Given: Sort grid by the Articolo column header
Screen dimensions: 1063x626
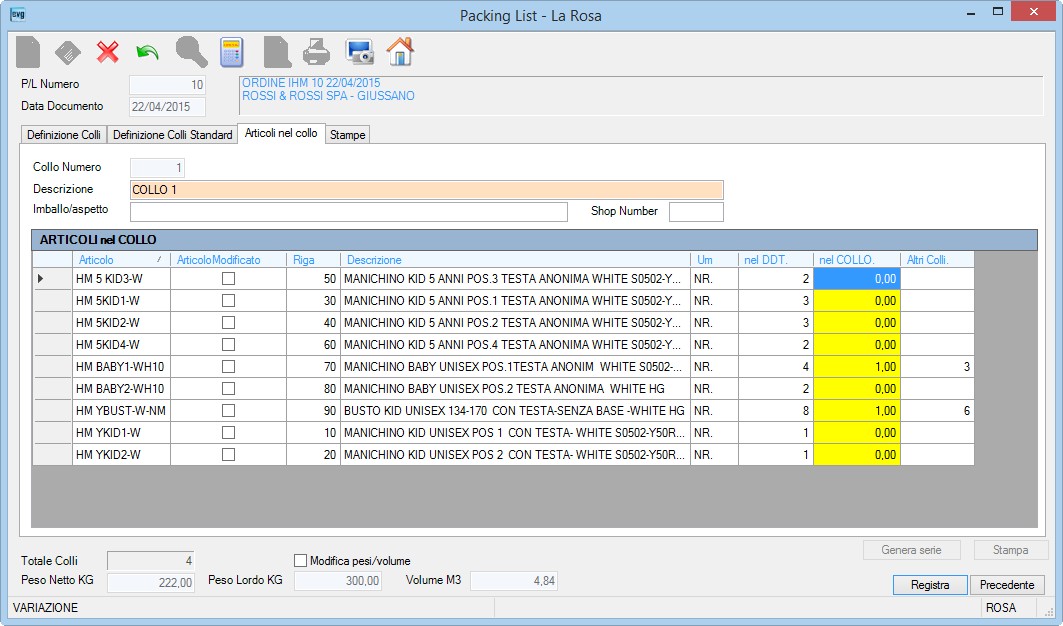Looking at the screenshot, I should 121,260.
